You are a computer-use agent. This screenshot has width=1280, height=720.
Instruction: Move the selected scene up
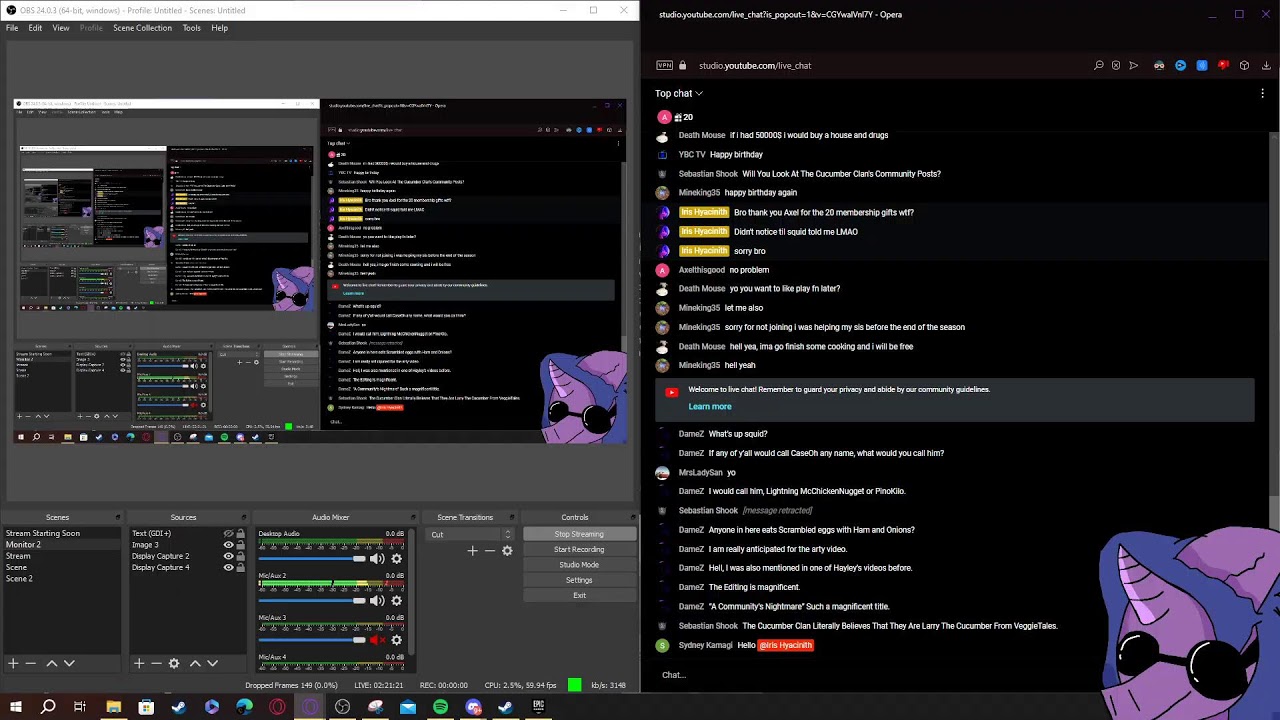(x=51, y=663)
